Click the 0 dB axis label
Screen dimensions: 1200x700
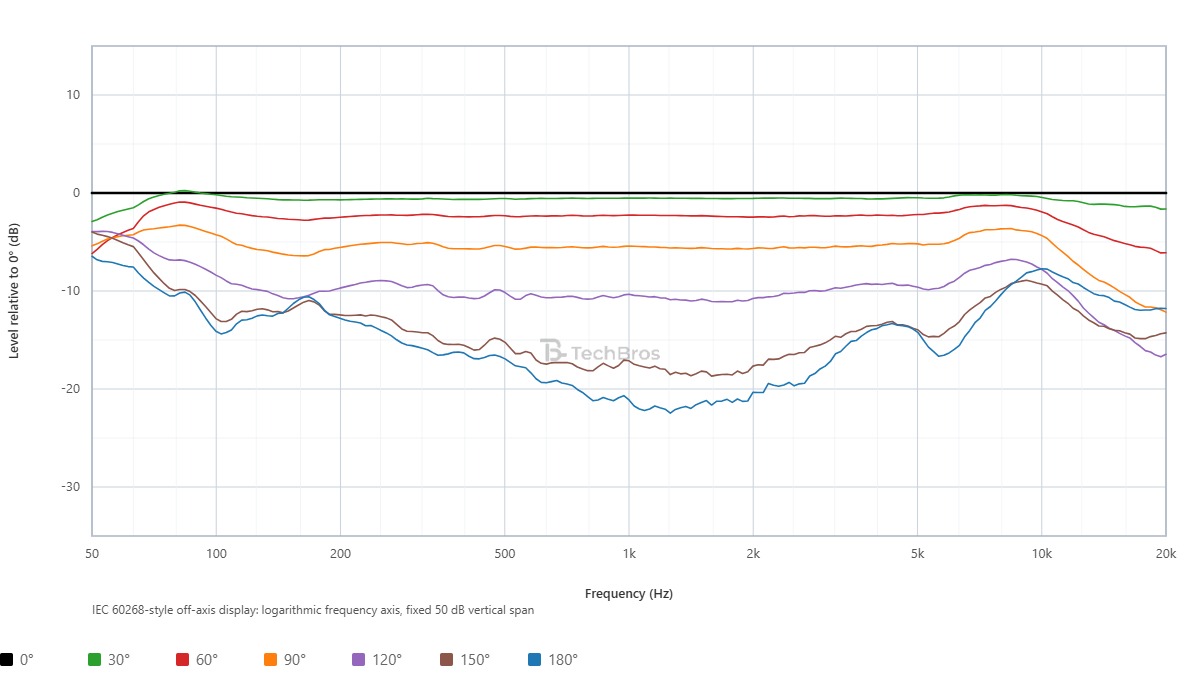(76, 193)
